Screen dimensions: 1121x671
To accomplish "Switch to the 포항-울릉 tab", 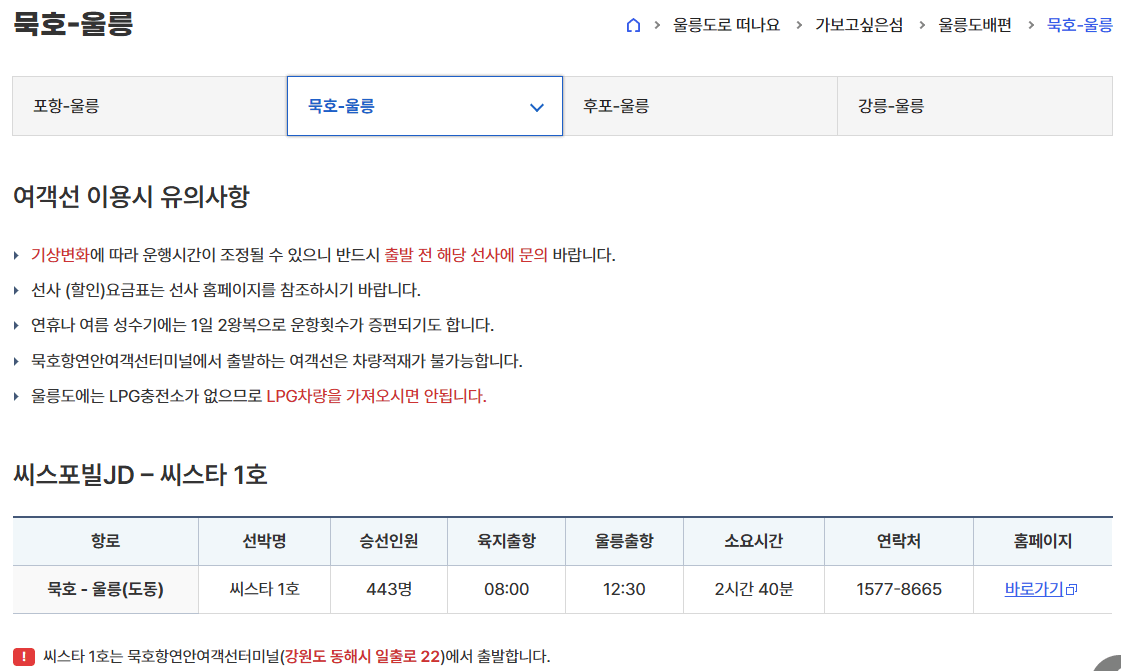I will click(149, 106).
